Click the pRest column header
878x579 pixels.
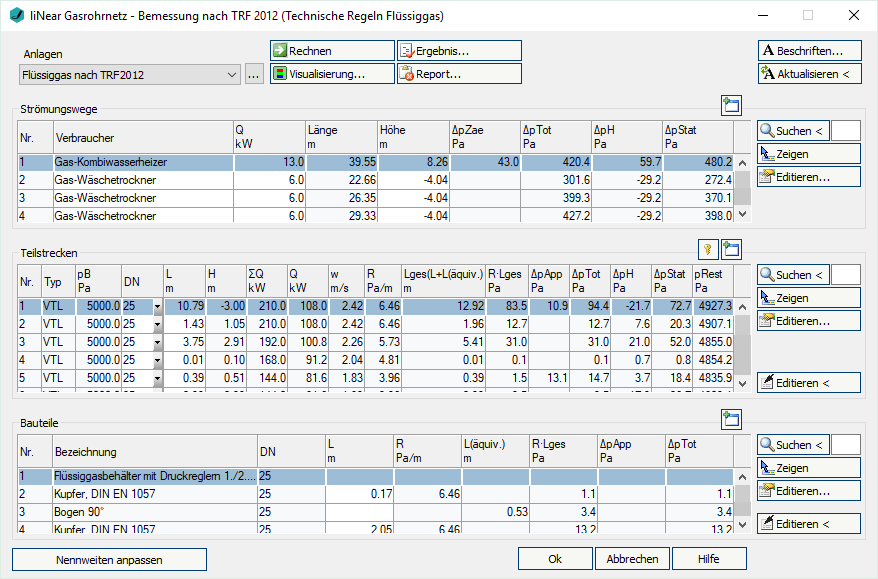click(713, 281)
